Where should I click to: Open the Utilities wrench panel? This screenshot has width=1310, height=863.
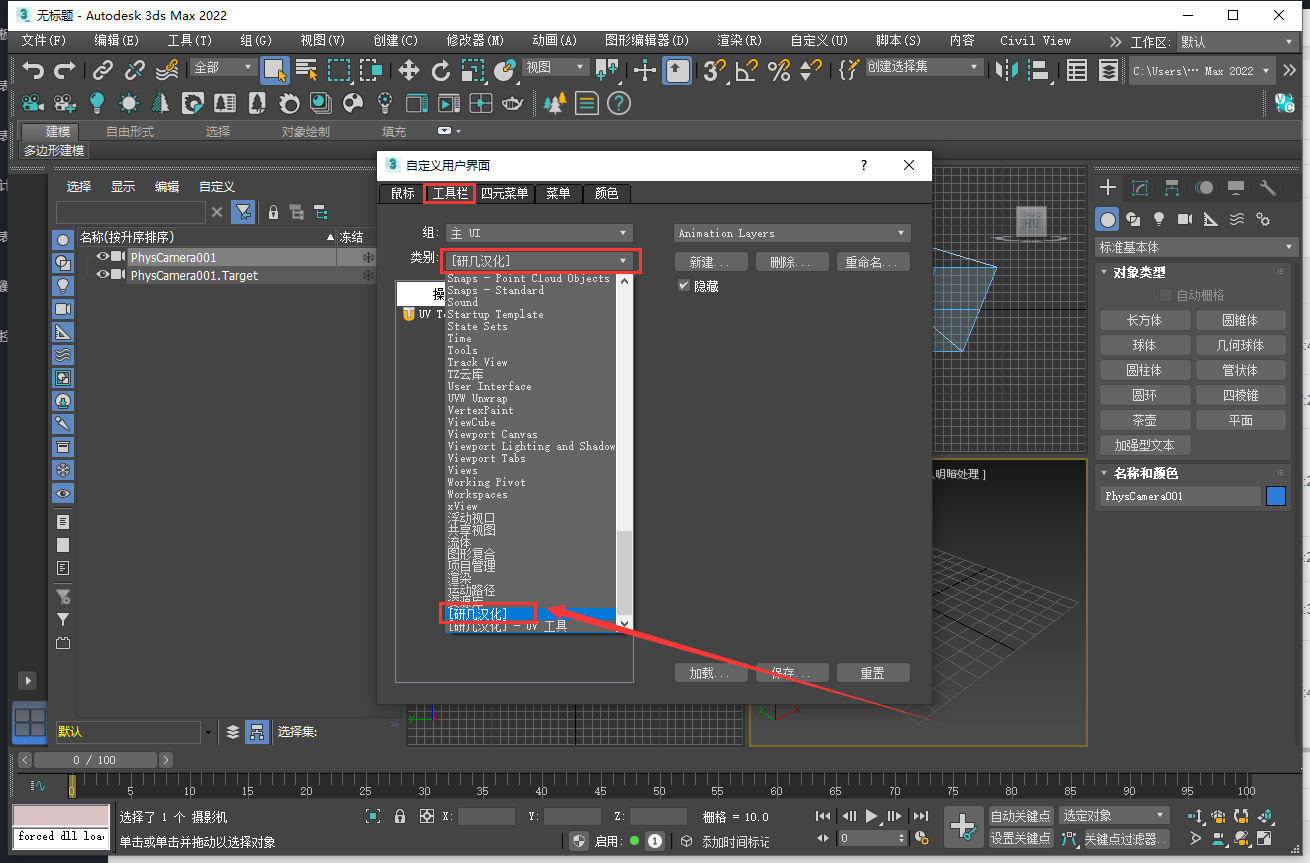point(1268,188)
